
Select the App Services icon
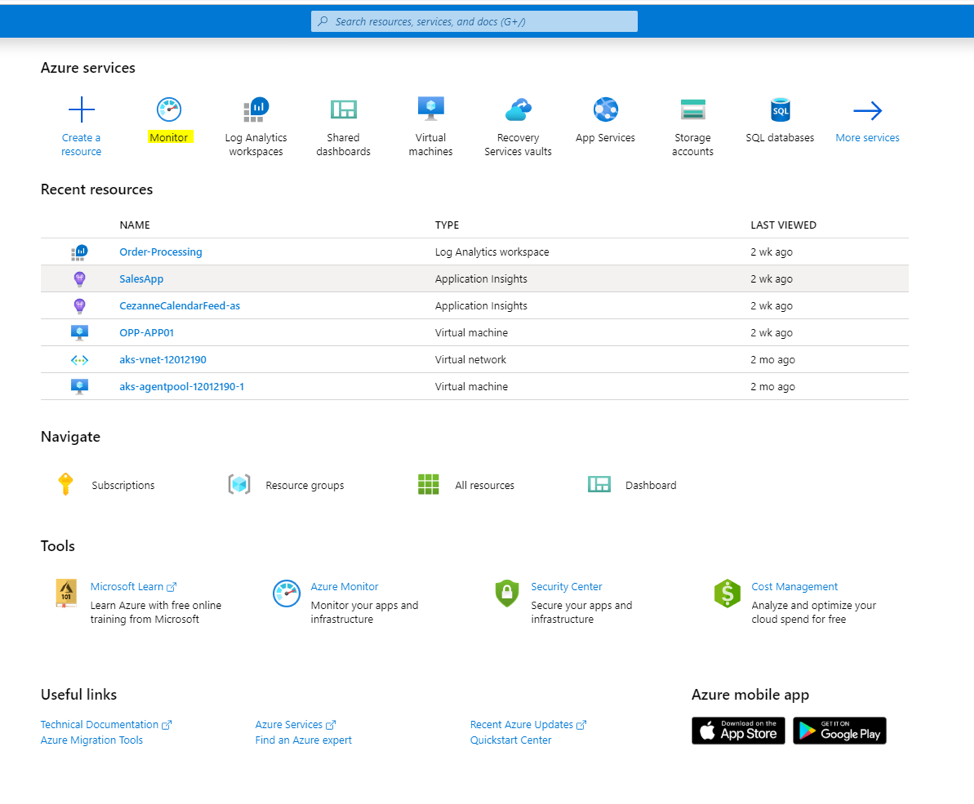(605, 110)
